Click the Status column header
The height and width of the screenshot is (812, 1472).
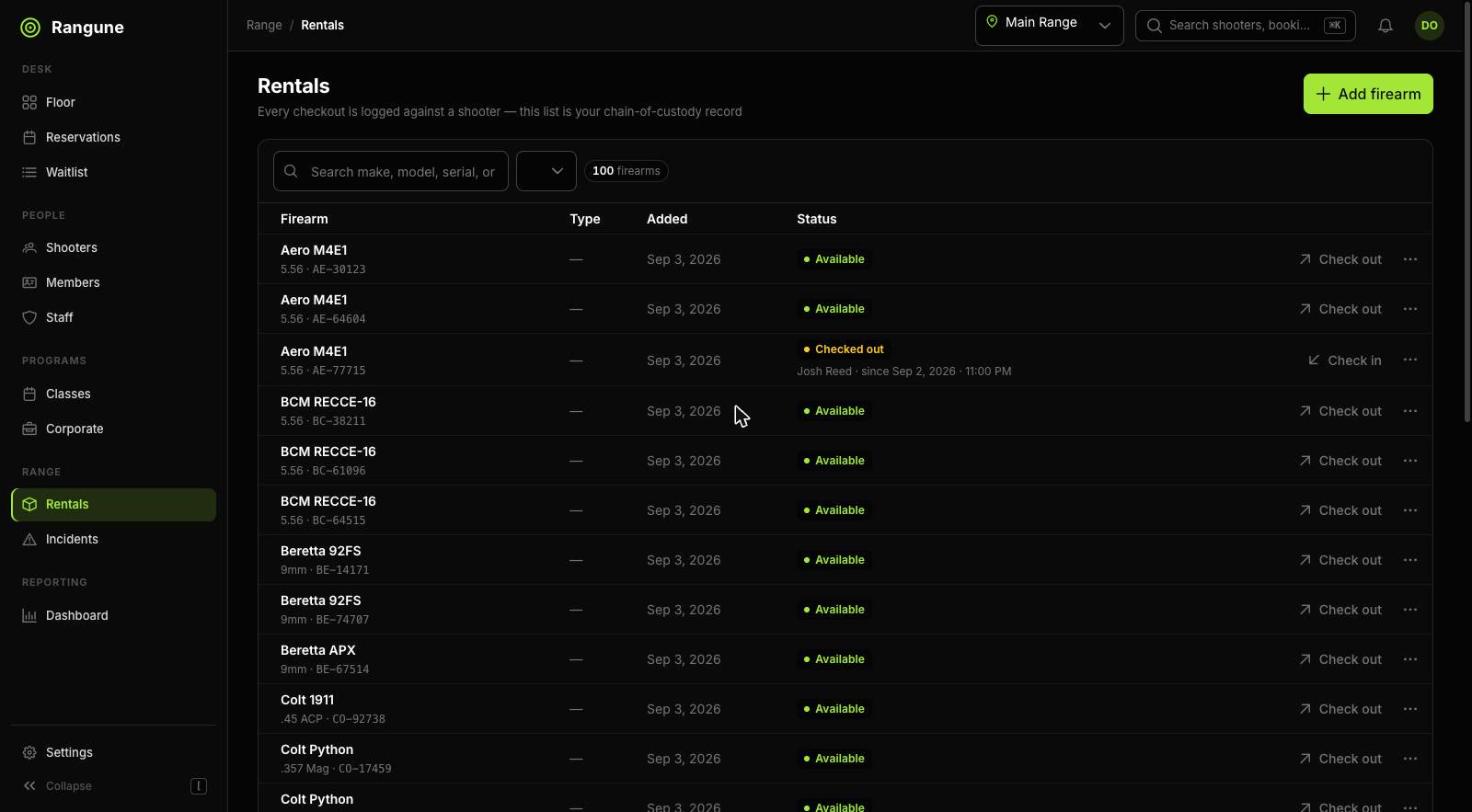pyautogui.click(x=816, y=219)
